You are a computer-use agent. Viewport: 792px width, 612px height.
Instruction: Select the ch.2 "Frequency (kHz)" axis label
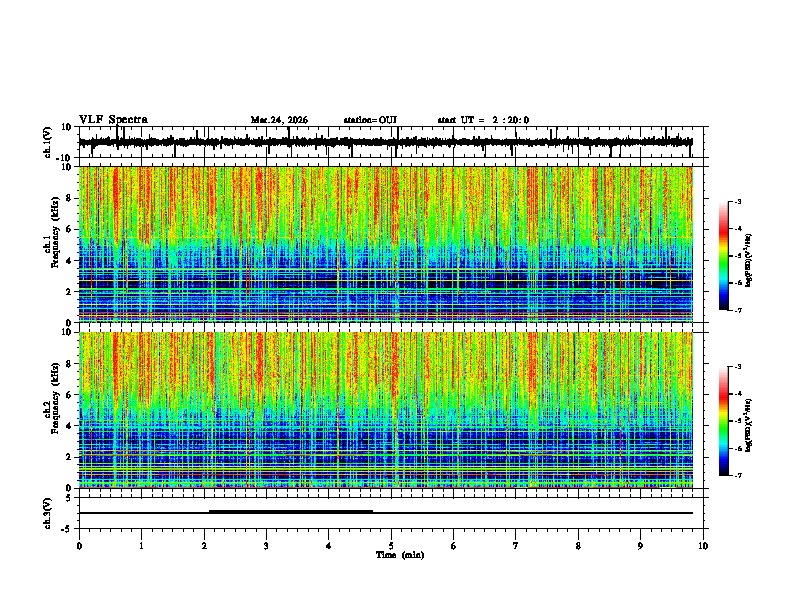coord(55,397)
